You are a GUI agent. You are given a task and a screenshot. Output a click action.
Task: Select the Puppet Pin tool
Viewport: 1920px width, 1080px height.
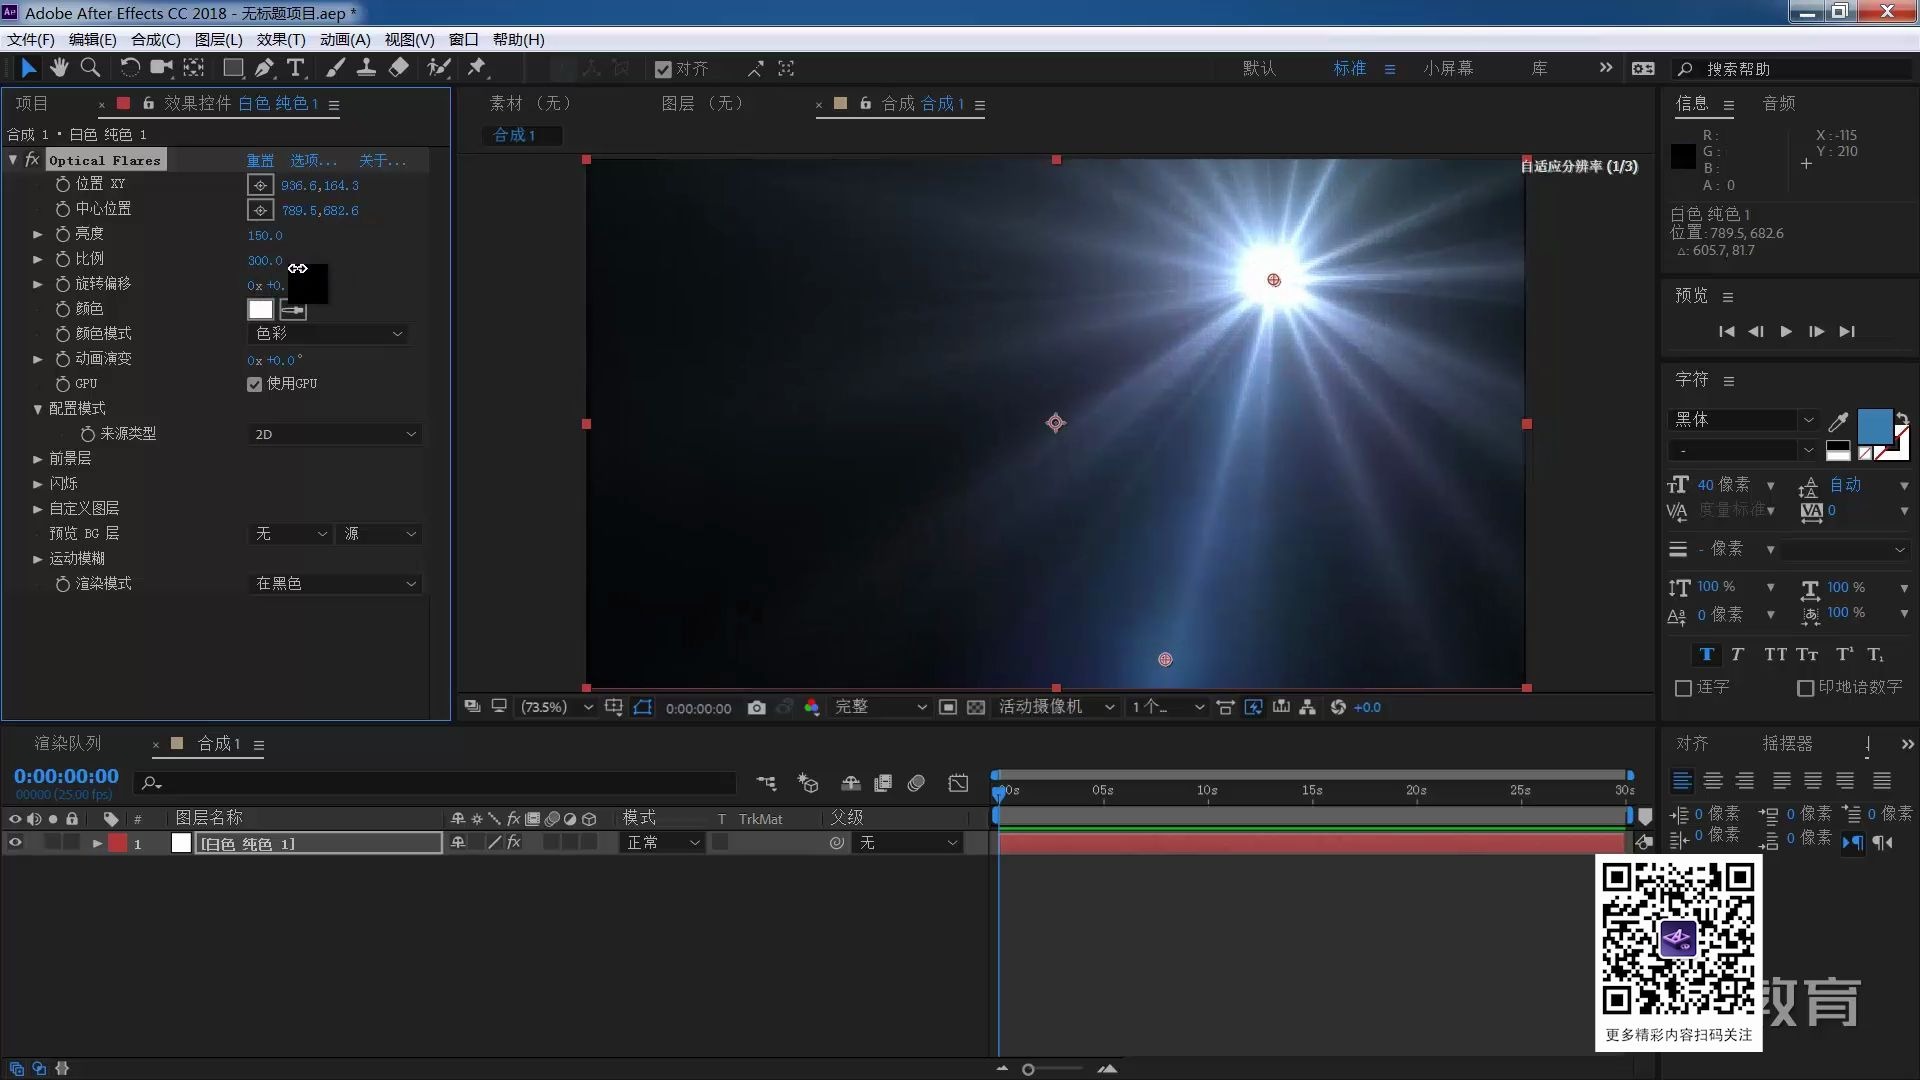477,68
